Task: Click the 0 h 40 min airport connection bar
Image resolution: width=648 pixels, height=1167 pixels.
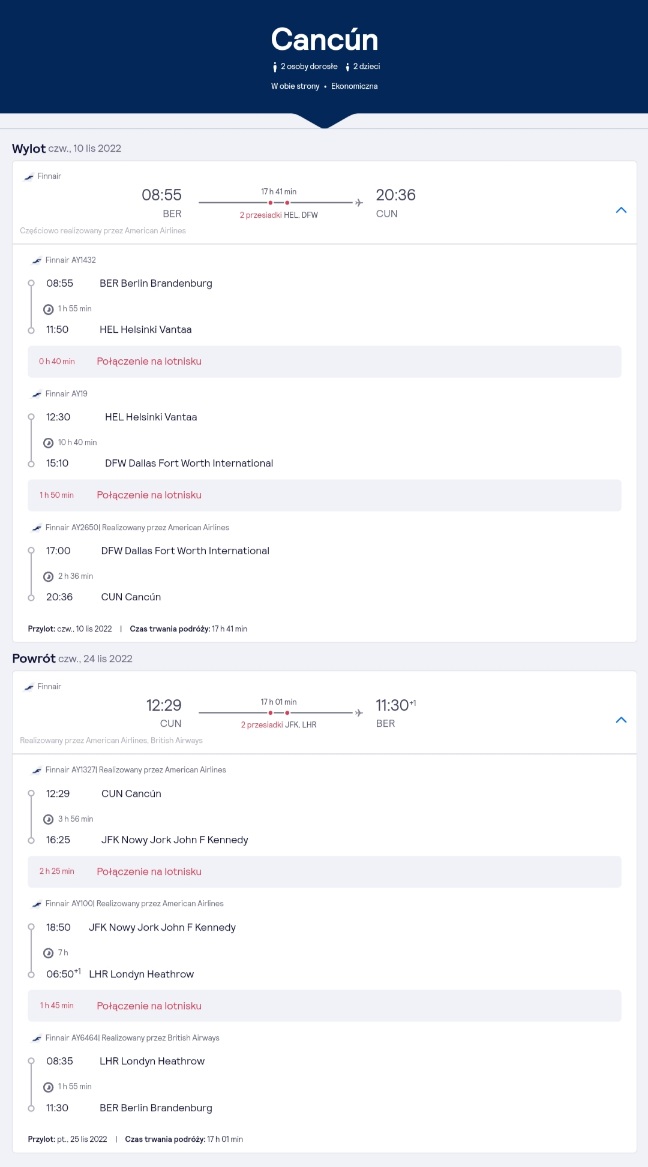Action: pyautogui.click(x=324, y=361)
